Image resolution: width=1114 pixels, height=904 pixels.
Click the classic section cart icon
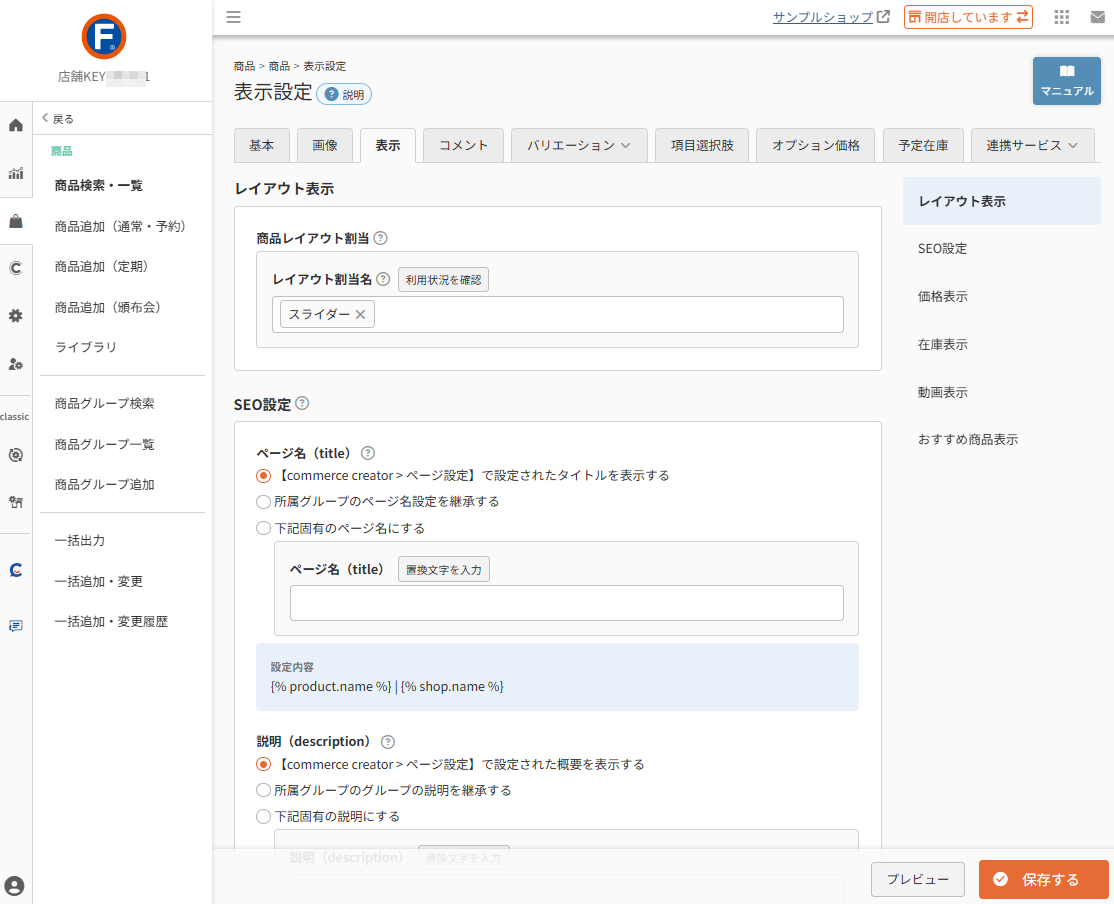pos(16,502)
